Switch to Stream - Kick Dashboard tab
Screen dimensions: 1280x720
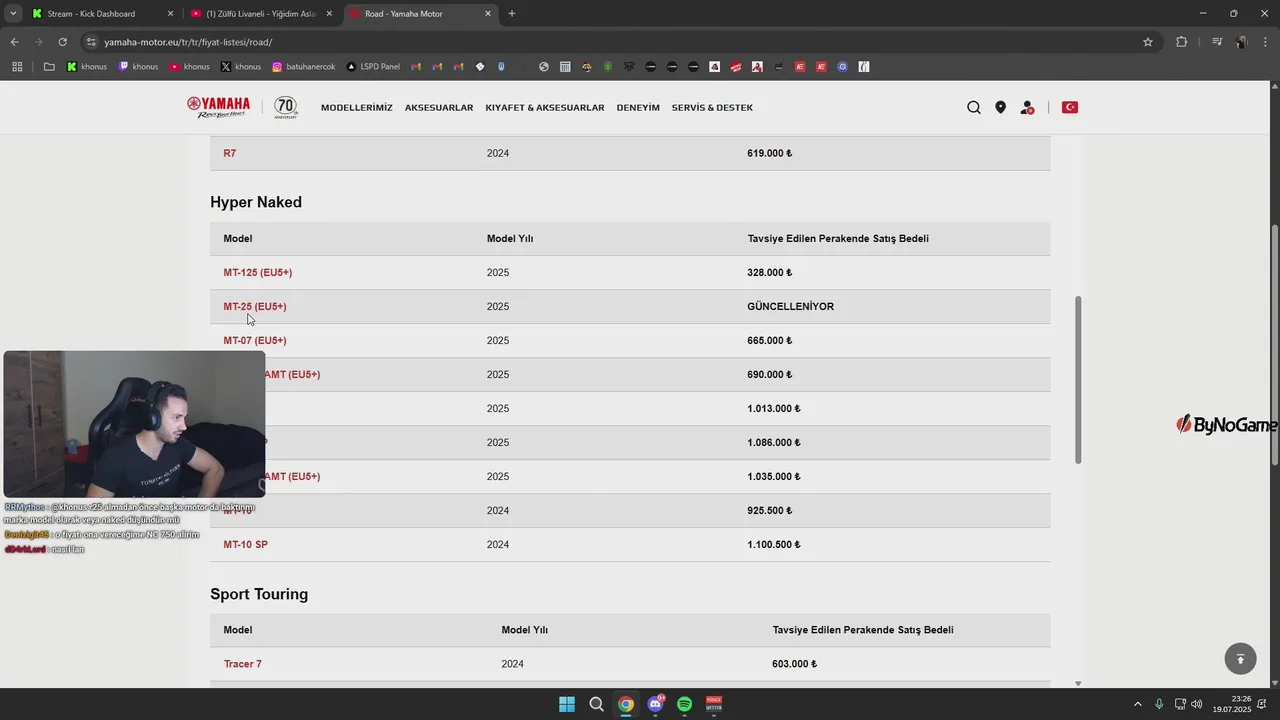tap(91, 14)
